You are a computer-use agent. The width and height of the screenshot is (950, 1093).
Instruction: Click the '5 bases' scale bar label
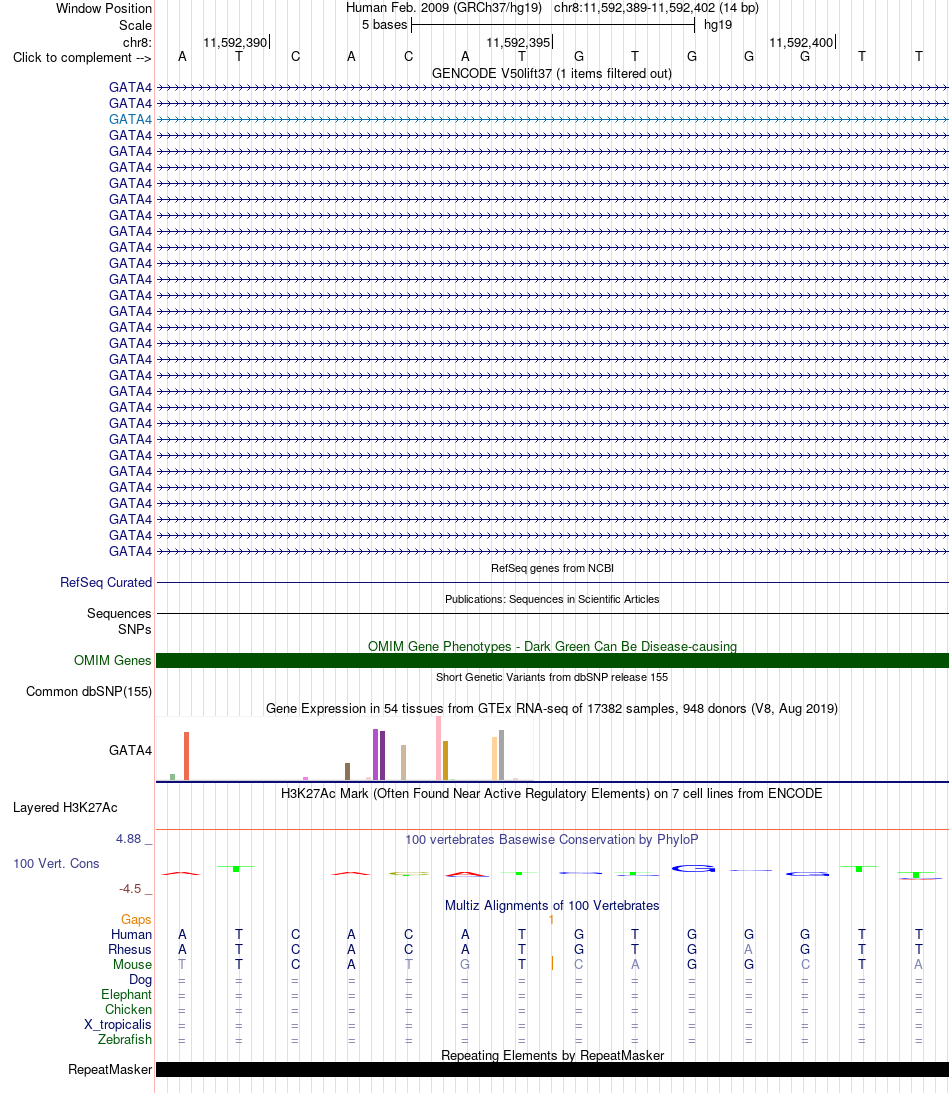(384, 24)
